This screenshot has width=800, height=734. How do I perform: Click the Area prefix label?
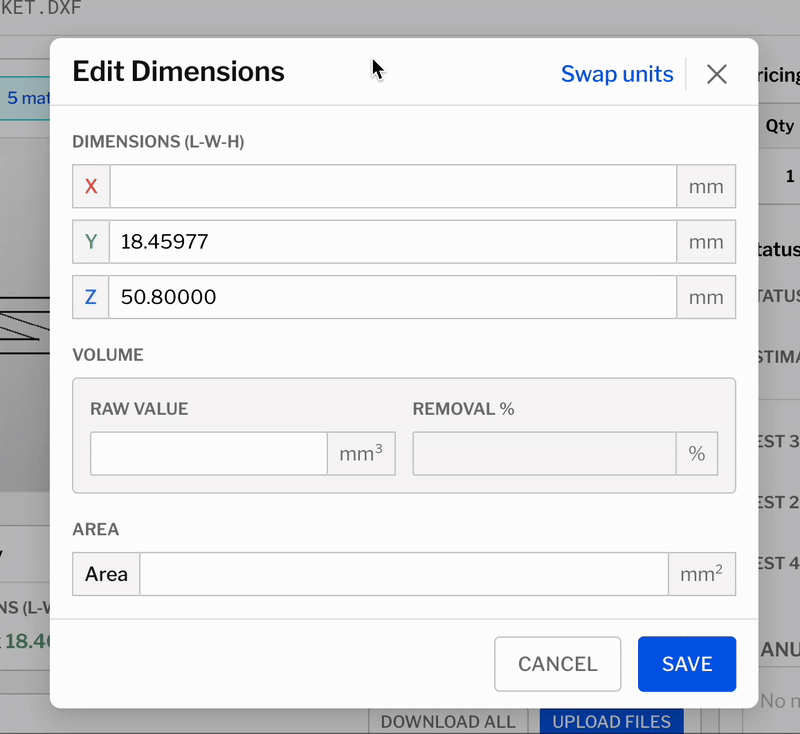point(106,574)
